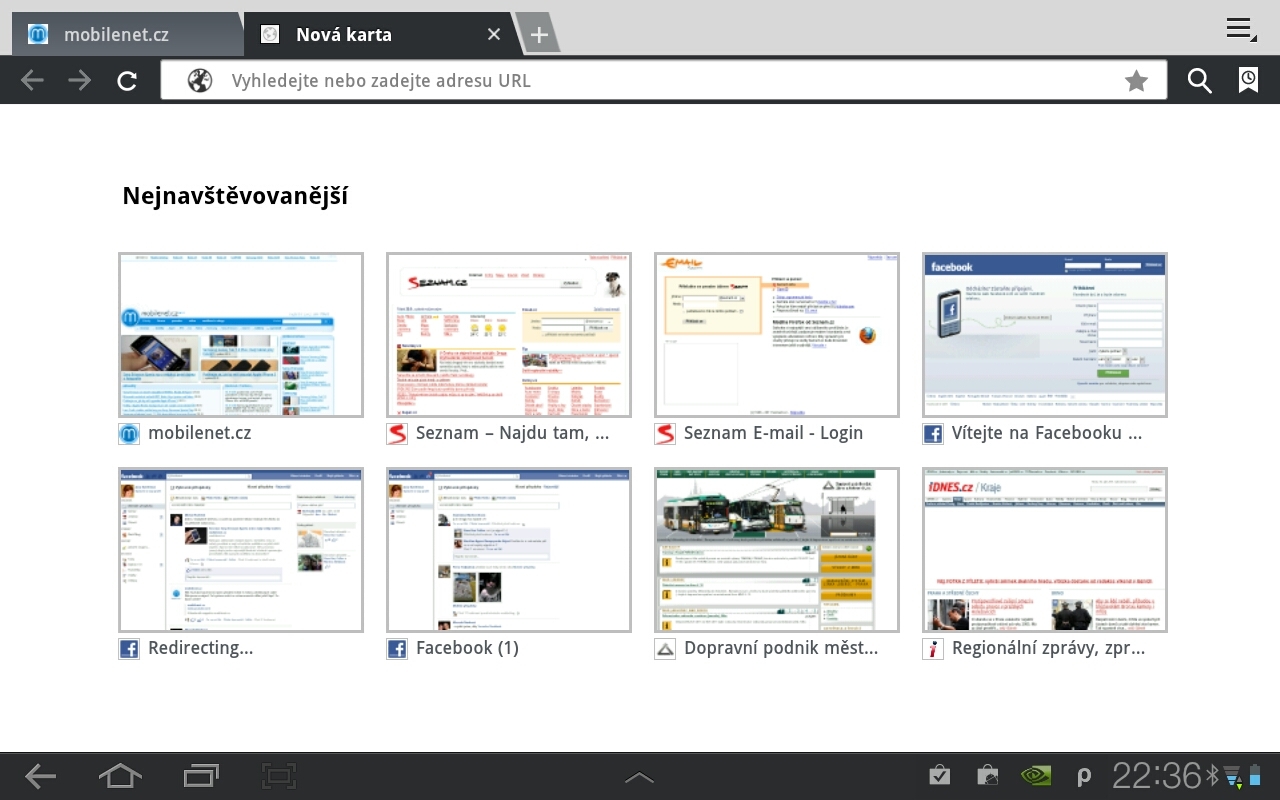Open Seznam E-mail - Login link
Screen dimensions: 1280x800
point(772,433)
